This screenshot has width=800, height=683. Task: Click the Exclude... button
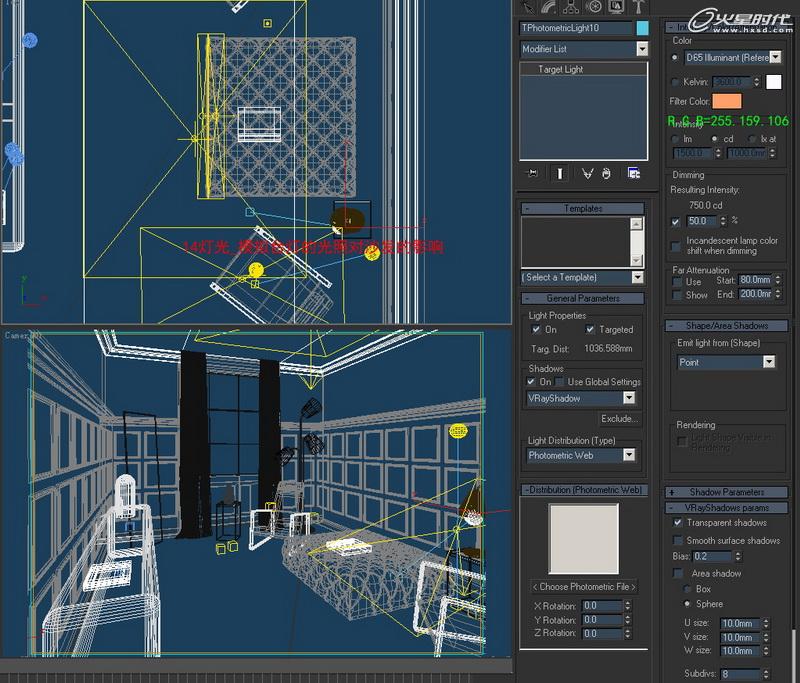(x=619, y=418)
